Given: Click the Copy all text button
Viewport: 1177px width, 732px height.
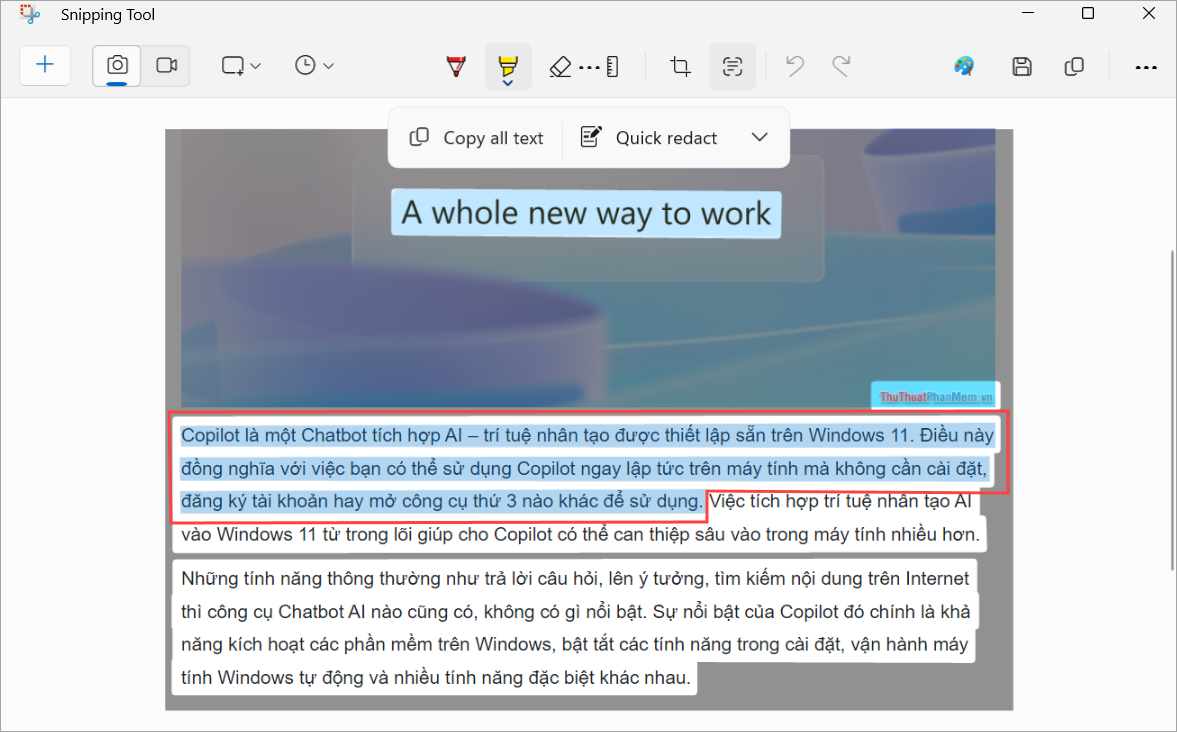Looking at the screenshot, I should [x=475, y=137].
